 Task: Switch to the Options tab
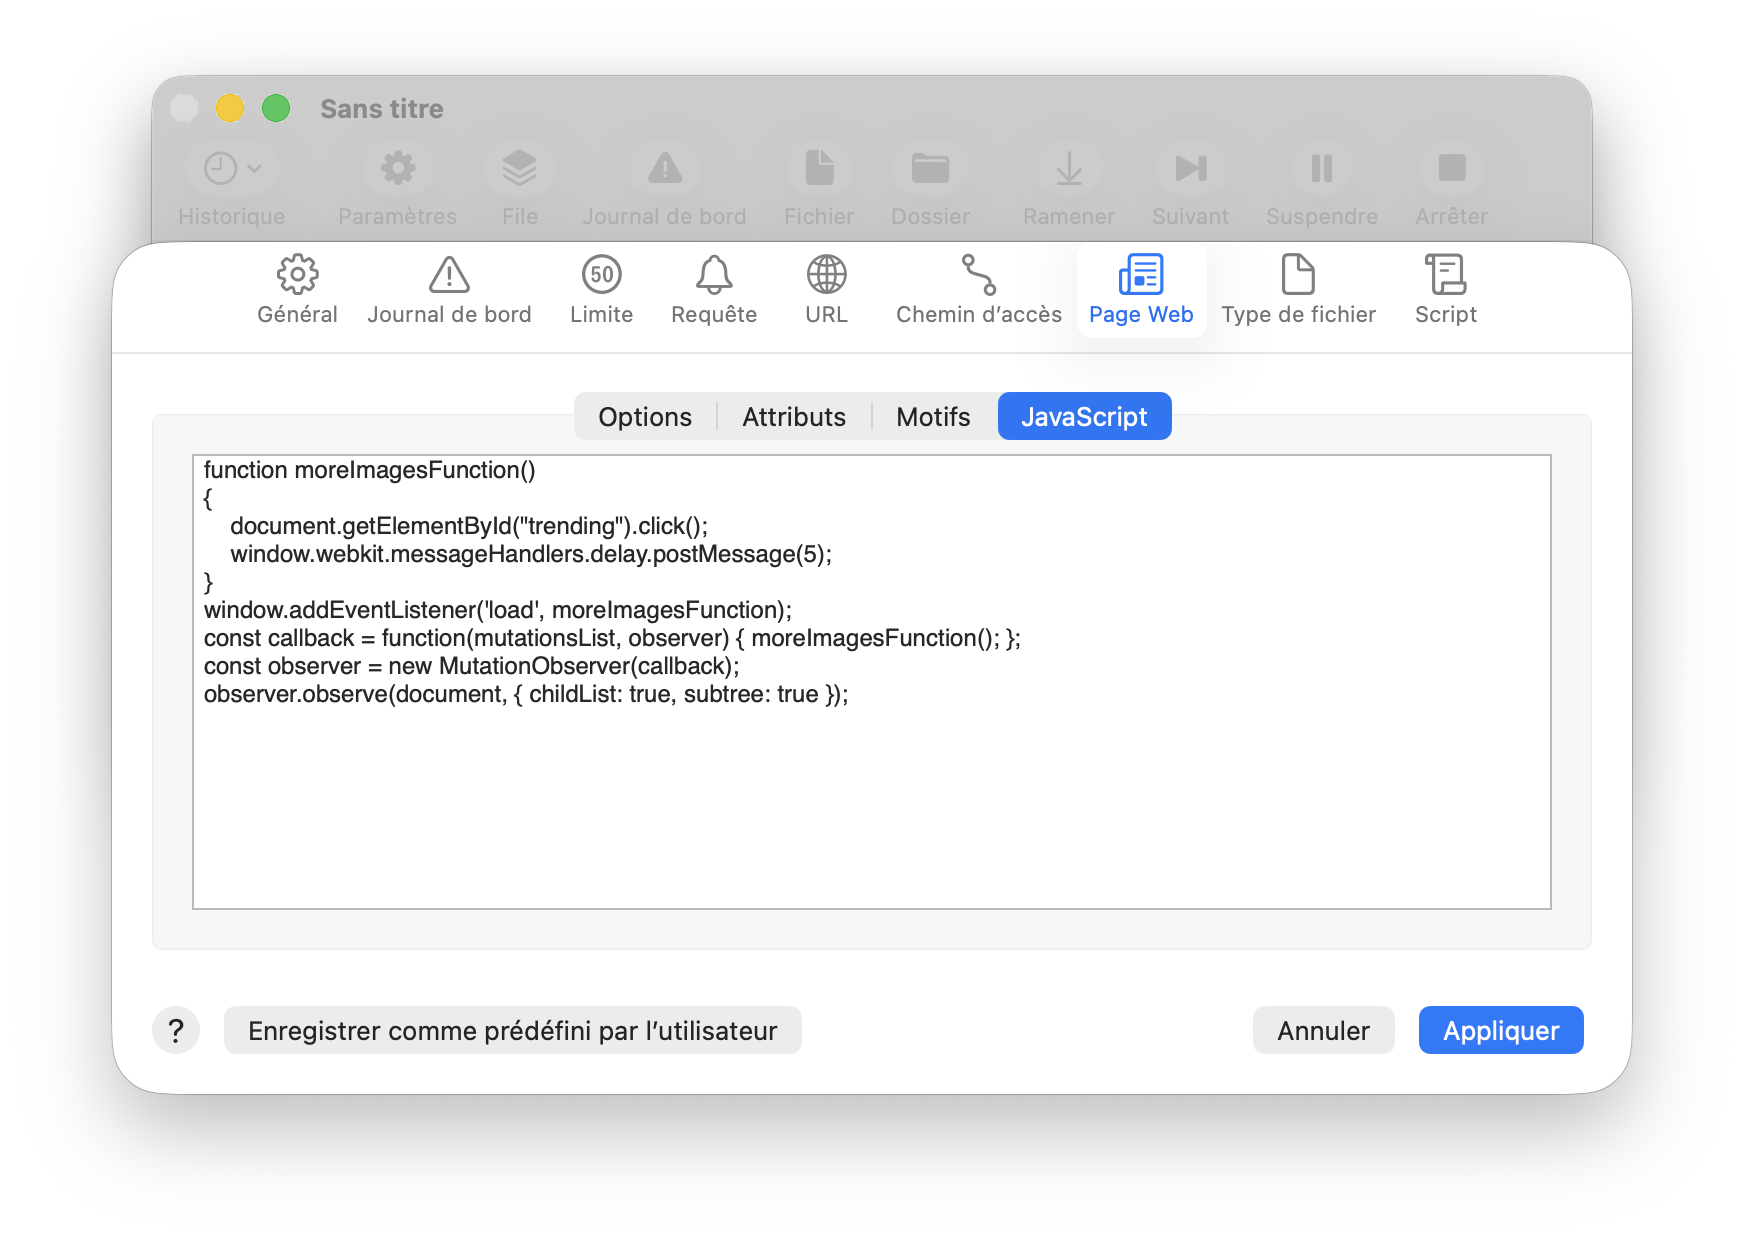(645, 417)
